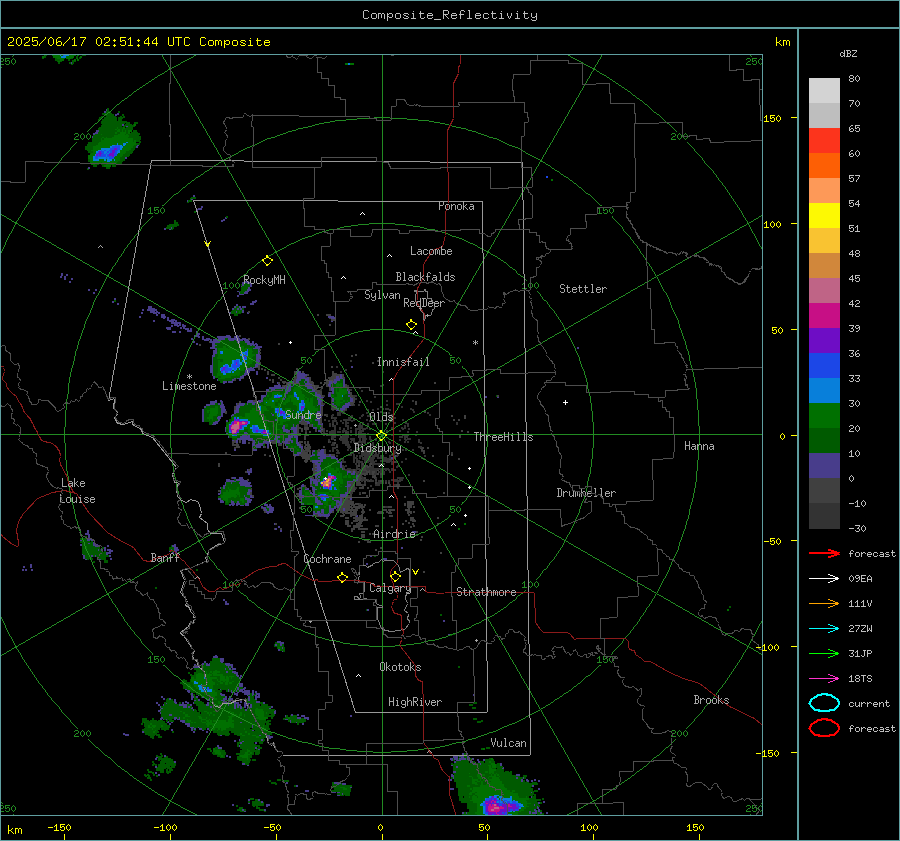900x841 pixels.
Task: Click the cyan 27ZW arrow in the legend
Action: point(824,629)
